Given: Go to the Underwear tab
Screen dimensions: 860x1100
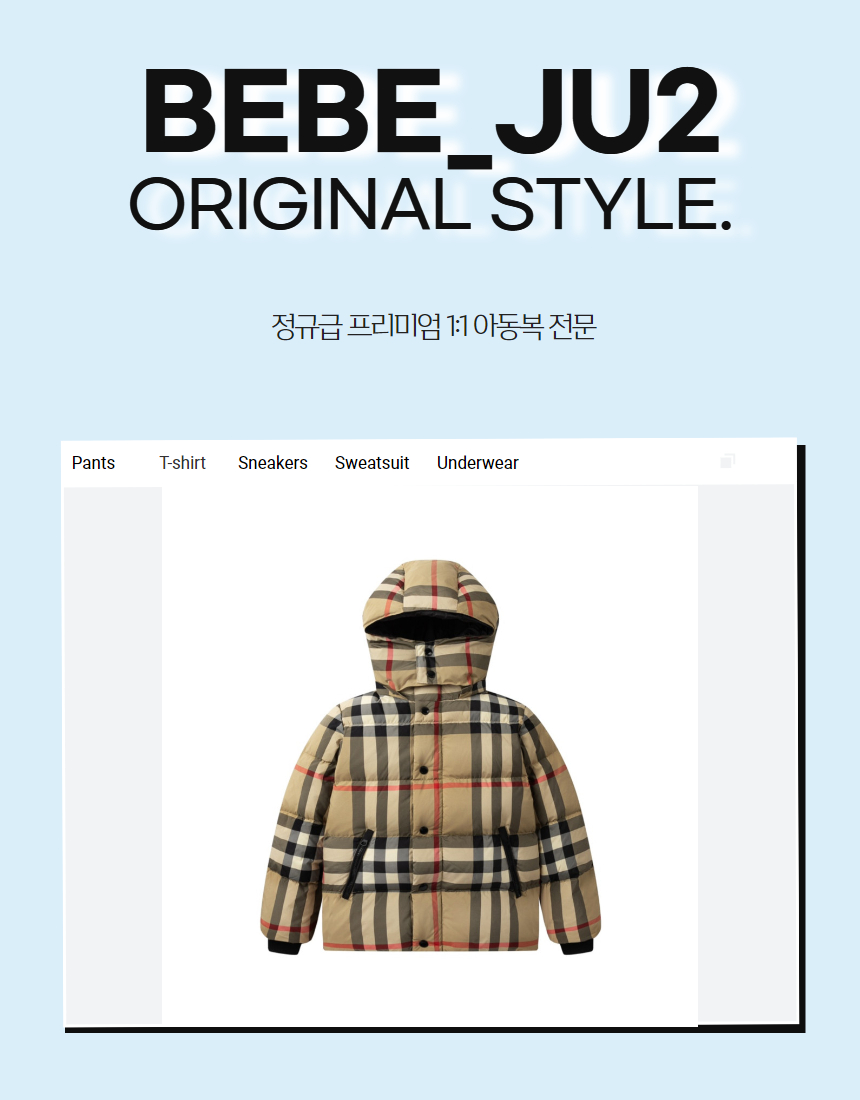Looking at the screenshot, I should pos(478,463).
